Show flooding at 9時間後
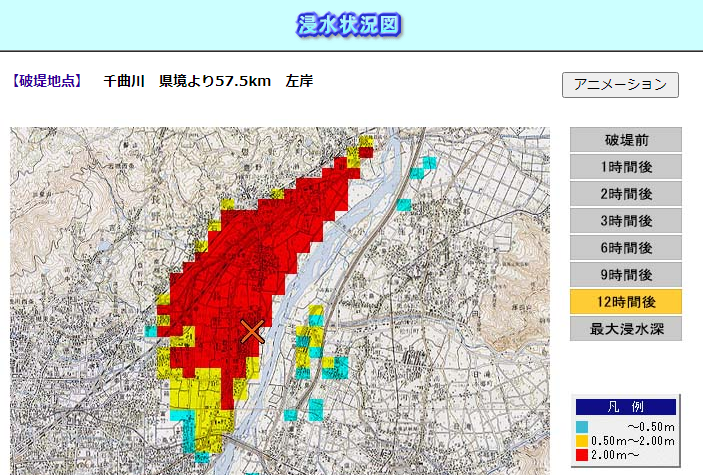This screenshot has height=475, width=703. 626,275
